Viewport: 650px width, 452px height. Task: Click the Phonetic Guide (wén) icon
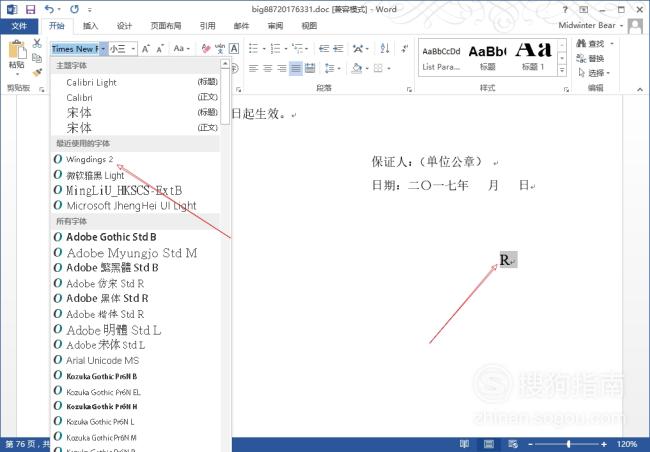pyautogui.click(x=220, y=49)
